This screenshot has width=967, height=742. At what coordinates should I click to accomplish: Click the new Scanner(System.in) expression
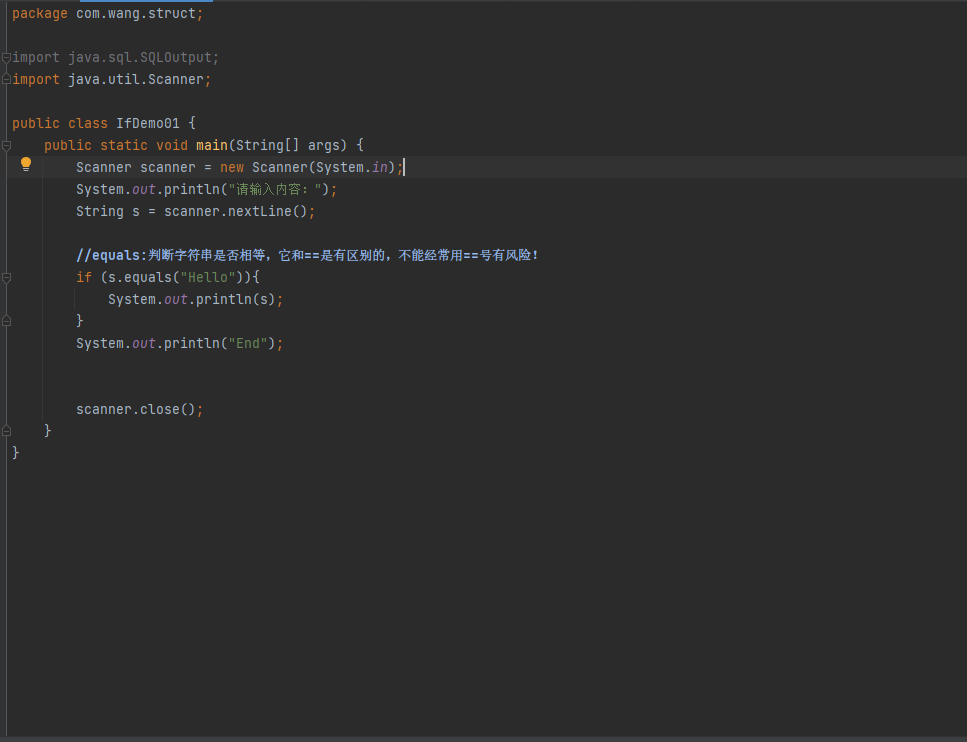tap(307, 167)
